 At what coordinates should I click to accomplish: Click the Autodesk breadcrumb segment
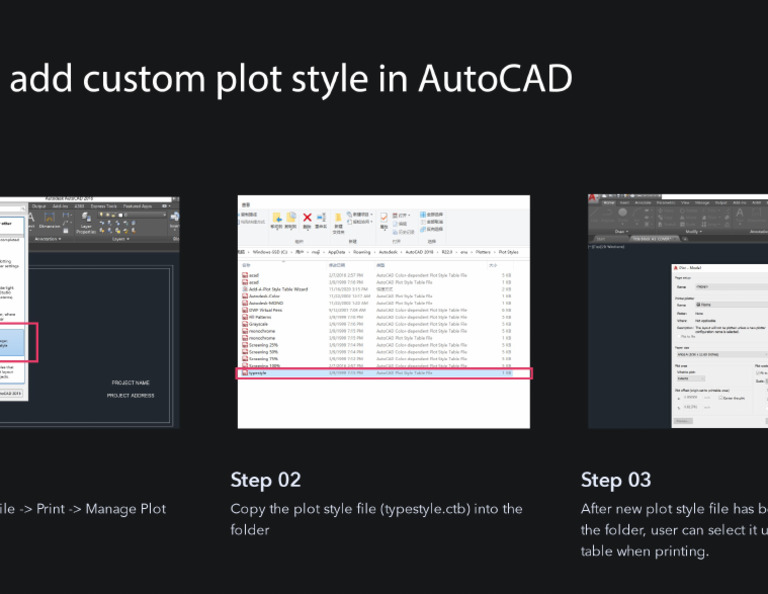tap(388, 252)
